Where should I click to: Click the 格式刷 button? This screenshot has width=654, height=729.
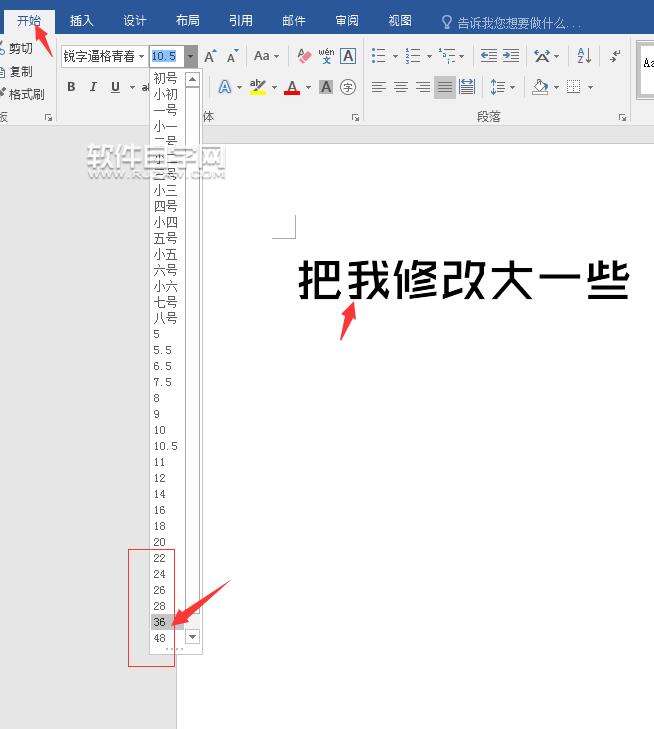(x=22, y=94)
